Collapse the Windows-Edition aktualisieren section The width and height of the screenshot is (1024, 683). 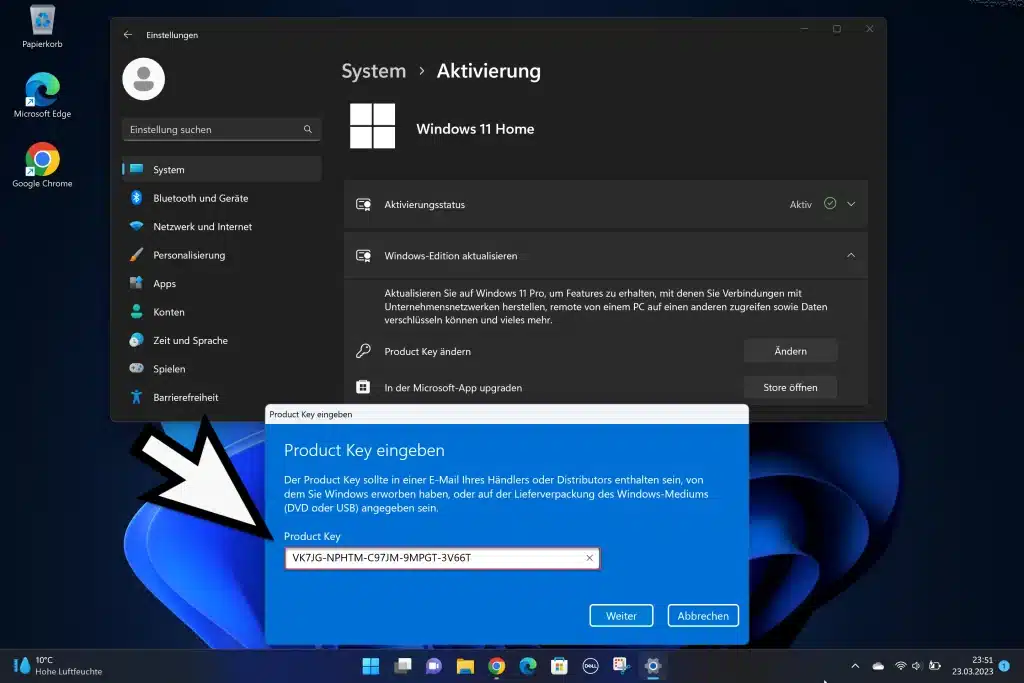851,255
